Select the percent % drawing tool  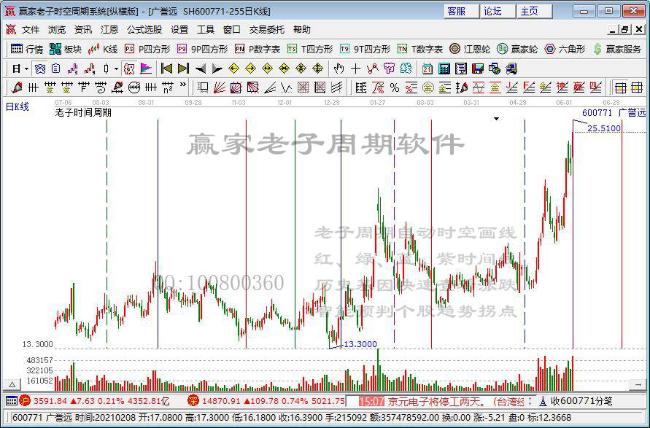coord(394,88)
